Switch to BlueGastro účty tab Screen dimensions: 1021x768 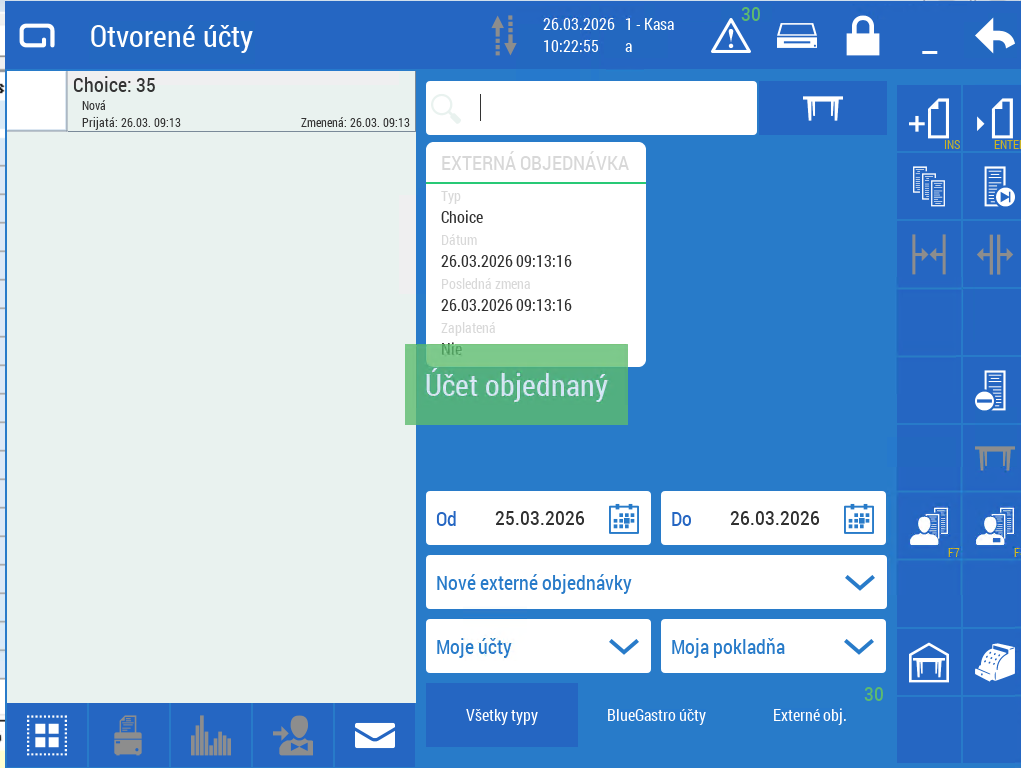point(656,715)
